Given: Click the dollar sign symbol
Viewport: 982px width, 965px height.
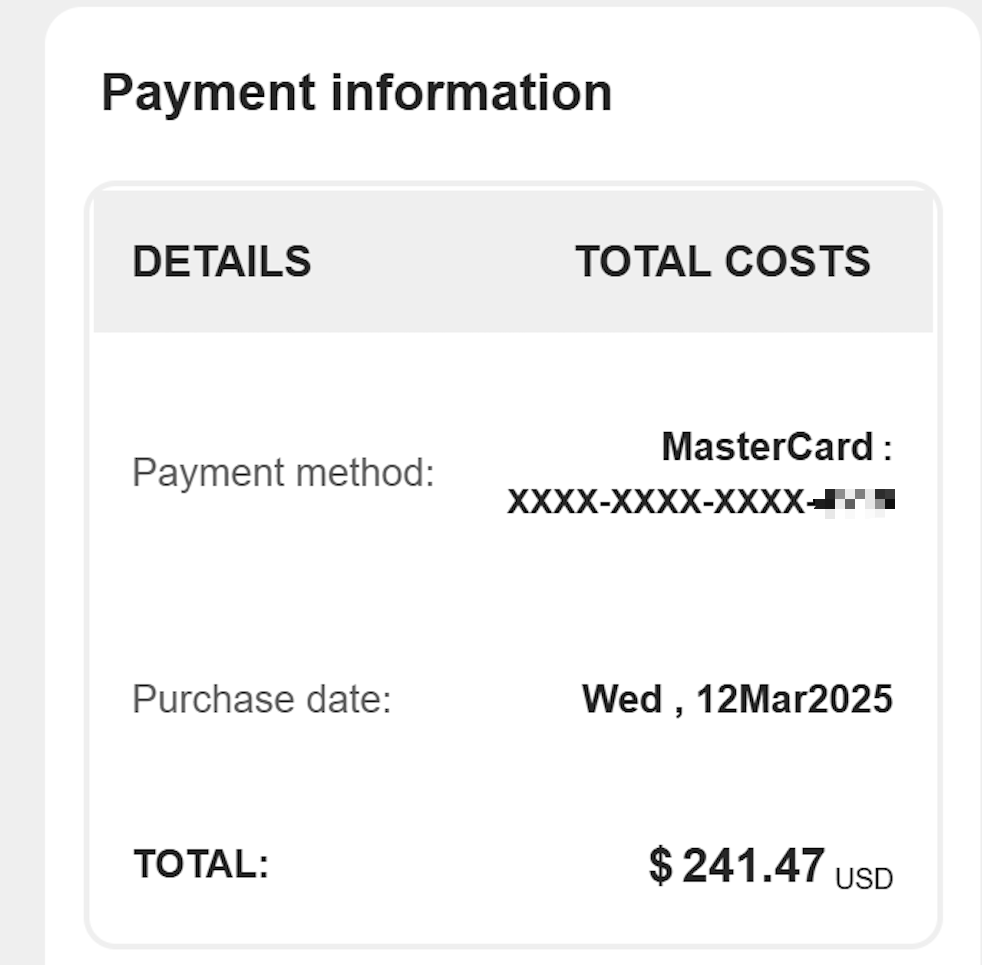Looking at the screenshot, I should click(x=661, y=865).
